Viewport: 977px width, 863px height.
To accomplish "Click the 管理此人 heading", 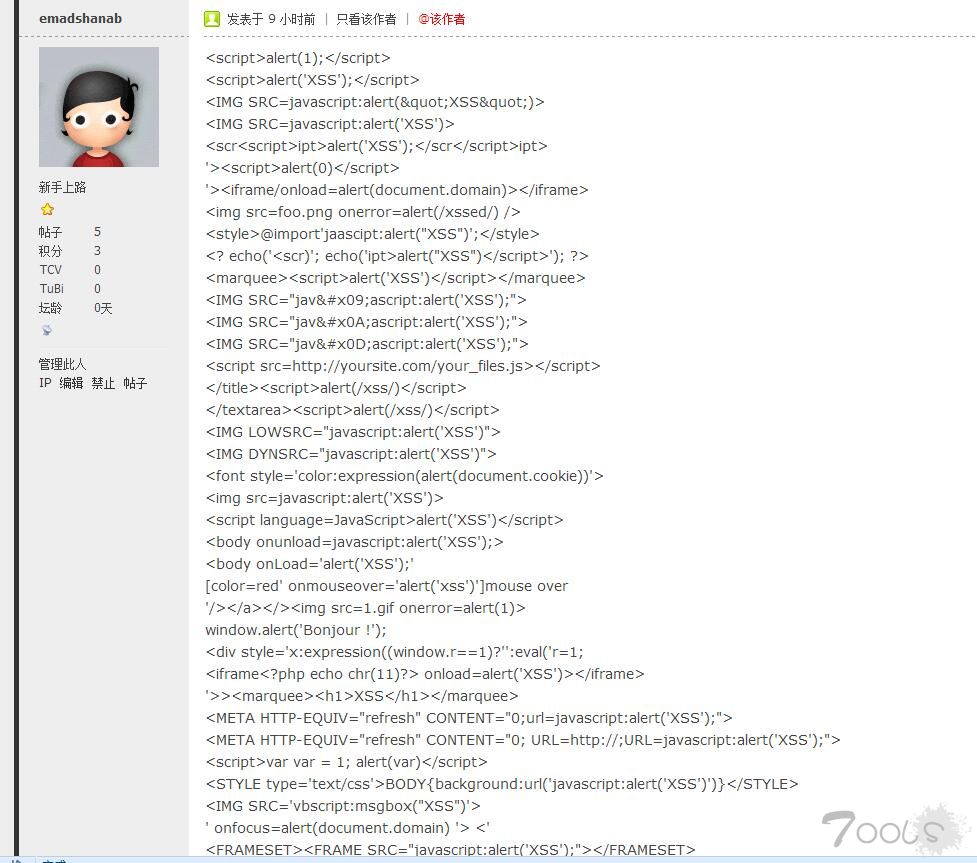I will (62, 364).
